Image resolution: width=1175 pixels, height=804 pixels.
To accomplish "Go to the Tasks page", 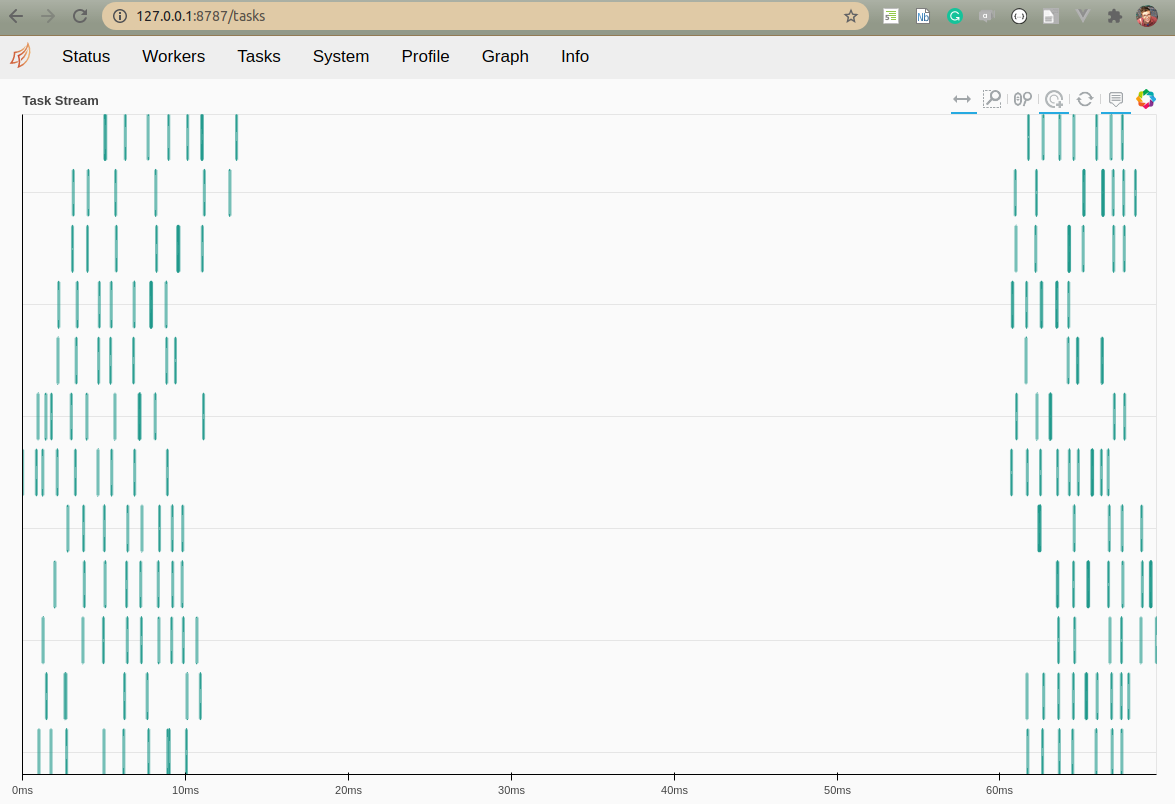I will click(259, 56).
